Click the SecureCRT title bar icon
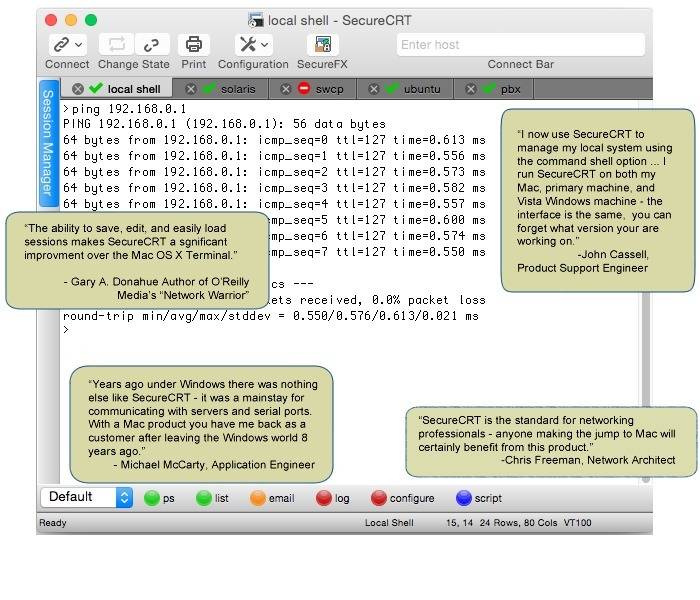700x600 pixels. point(256,20)
